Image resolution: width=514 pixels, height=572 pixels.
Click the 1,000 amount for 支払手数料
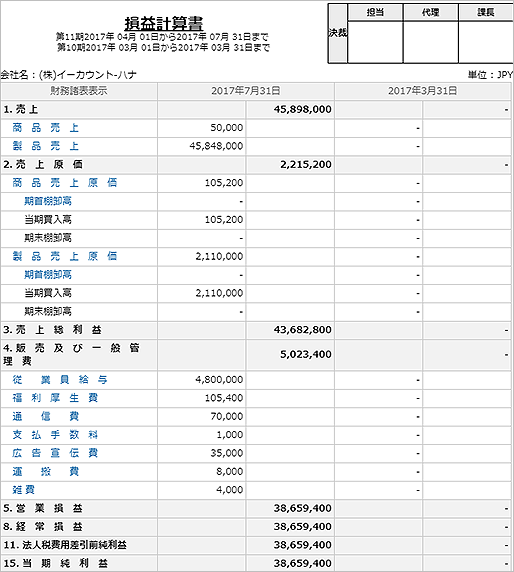(x=229, y=434)
